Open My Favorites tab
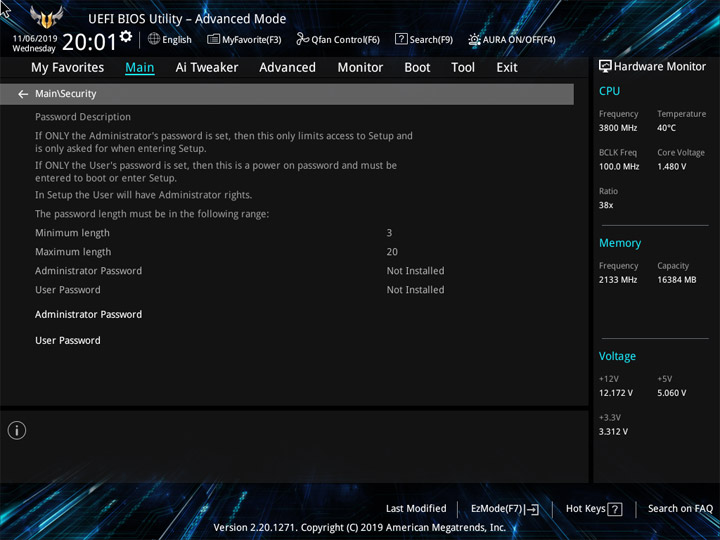The width and height of the screenshot is (720, 540). pos(68,68)
